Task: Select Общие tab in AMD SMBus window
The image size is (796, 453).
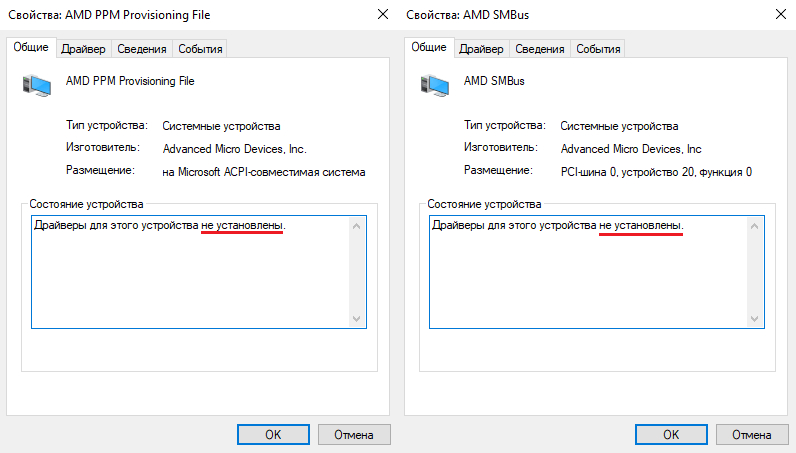Action: [429, 48]
